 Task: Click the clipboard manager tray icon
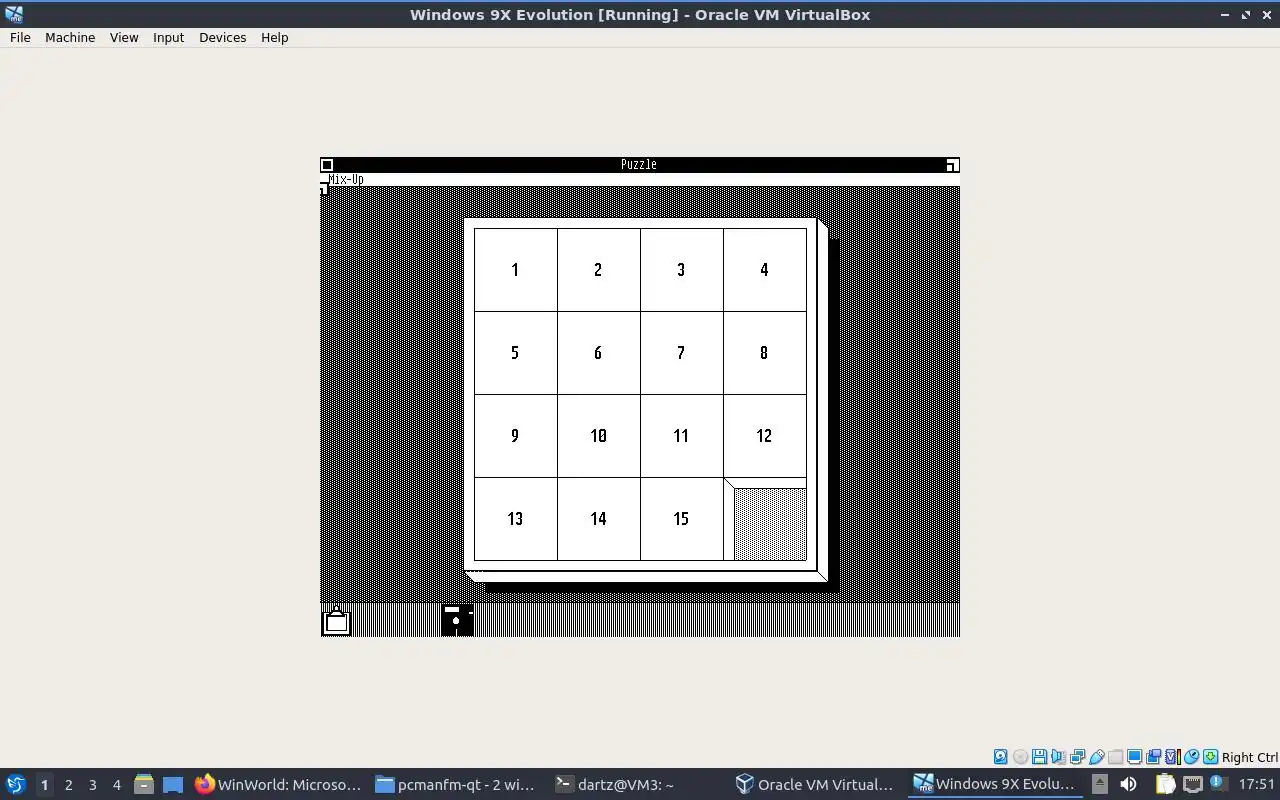tap(1166, 785)
